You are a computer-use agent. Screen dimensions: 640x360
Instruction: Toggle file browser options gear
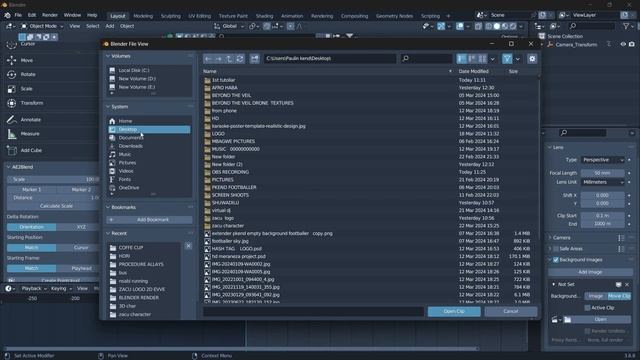532,59
